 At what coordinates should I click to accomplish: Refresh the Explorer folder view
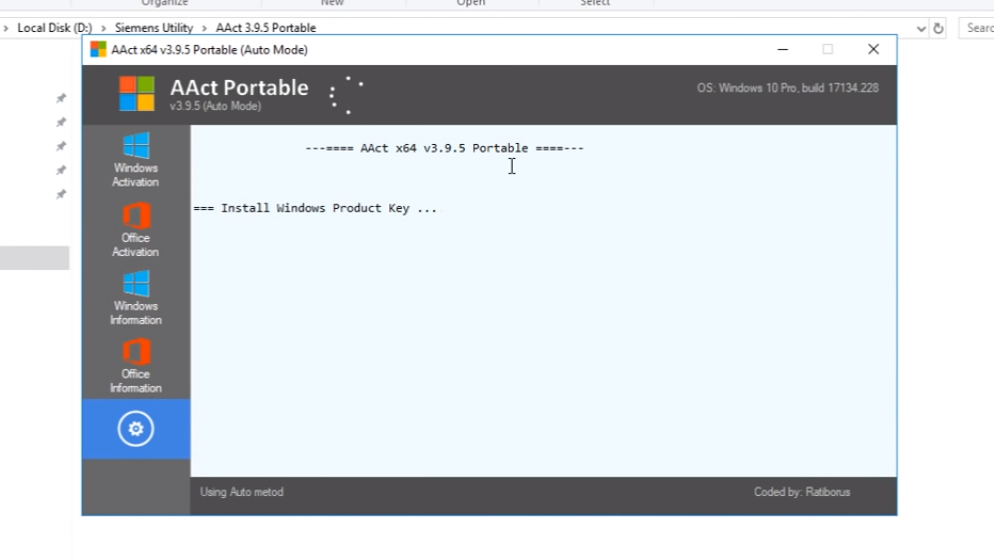(938, 28)
